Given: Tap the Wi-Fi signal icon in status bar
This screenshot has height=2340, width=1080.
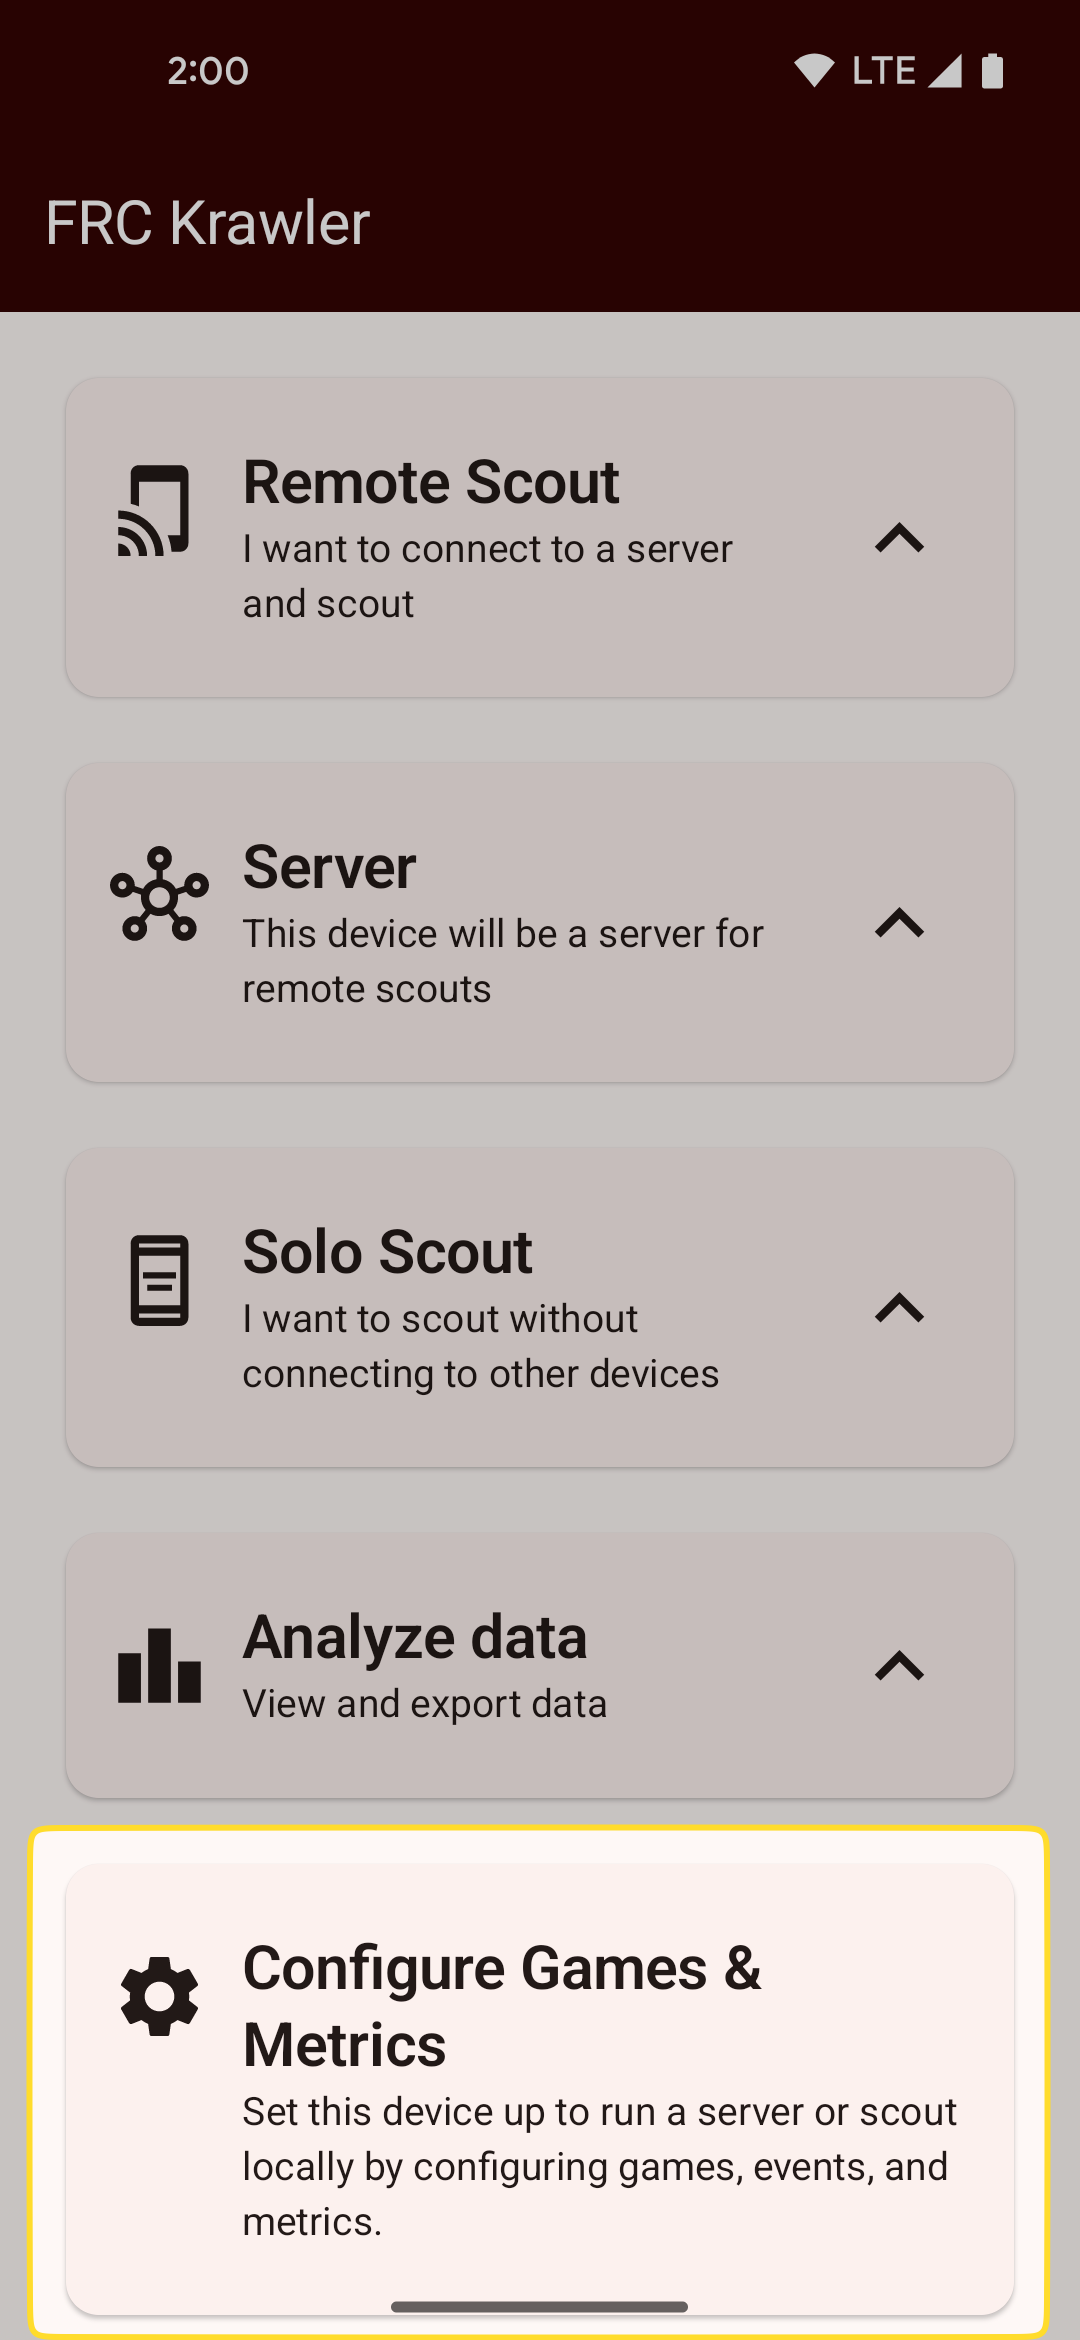Looking at the screenshot, I should pyautogui.click(x=814, y=71).
